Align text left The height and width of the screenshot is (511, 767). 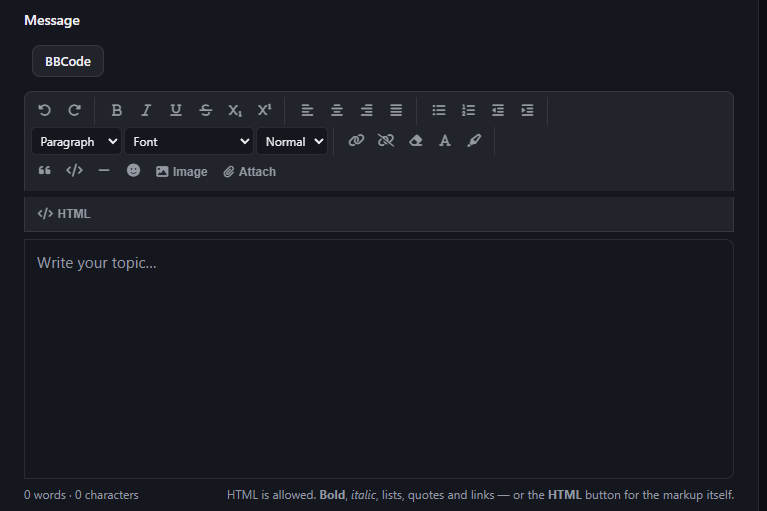coord(307,111)
